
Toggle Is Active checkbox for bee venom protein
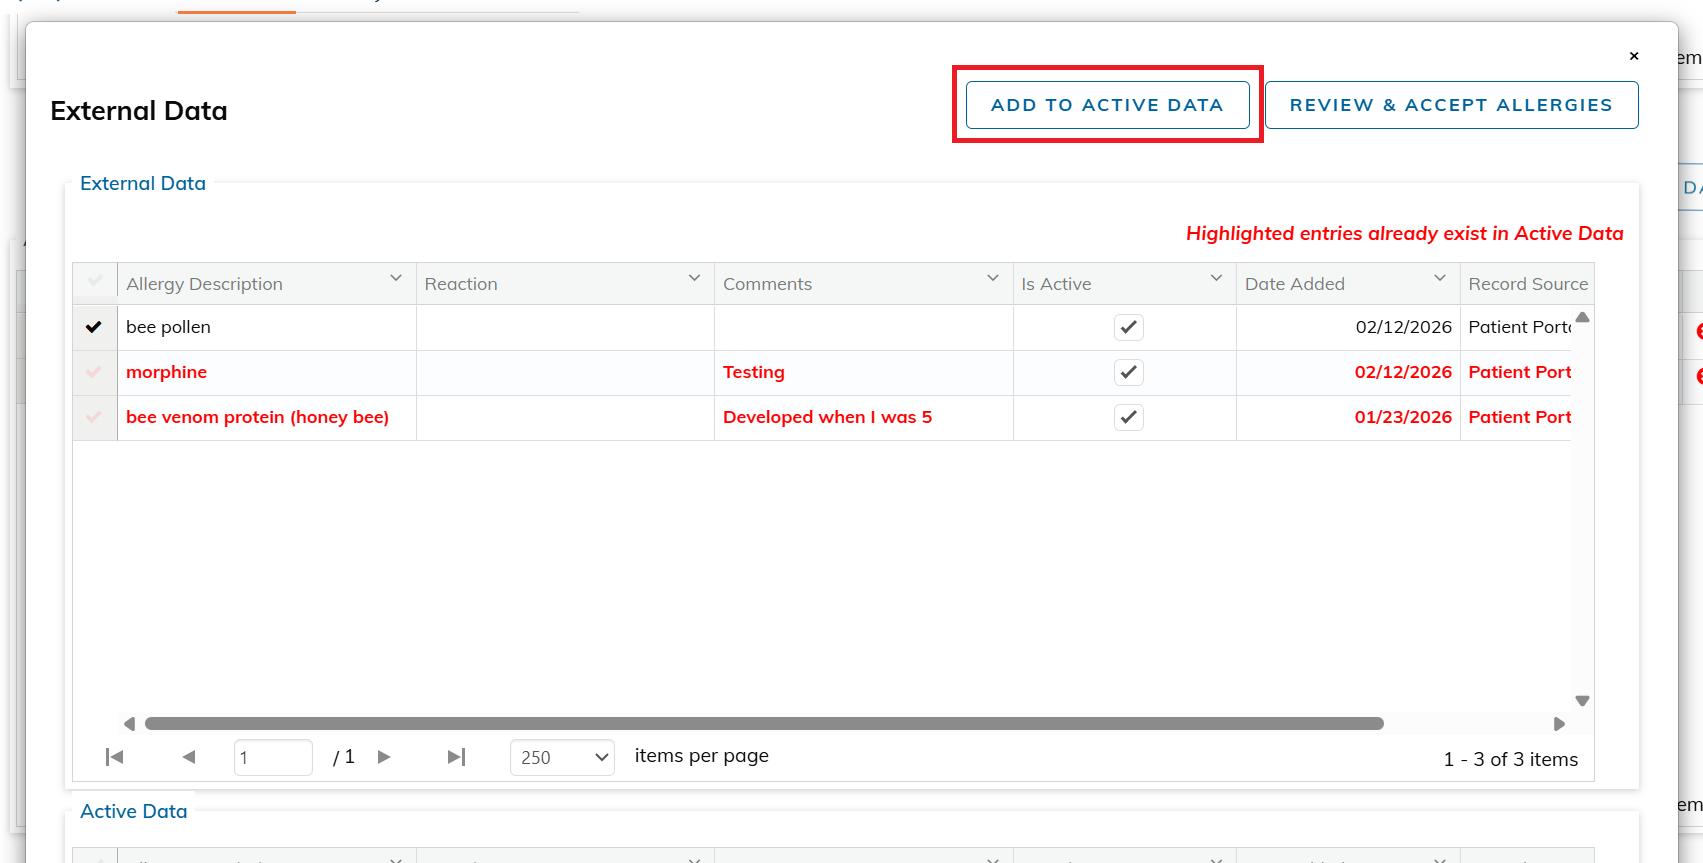(x=1128, y=417)
